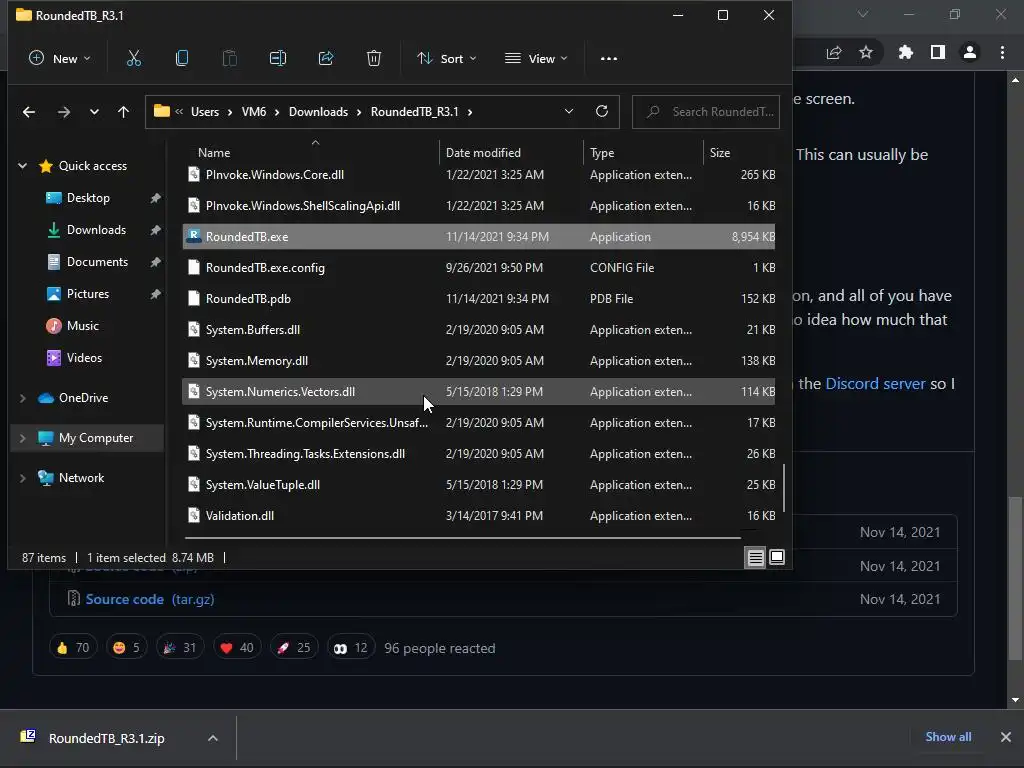Click the Copy icon in the toolbar
Viewport: 1024px width, 768px height.
182,59
